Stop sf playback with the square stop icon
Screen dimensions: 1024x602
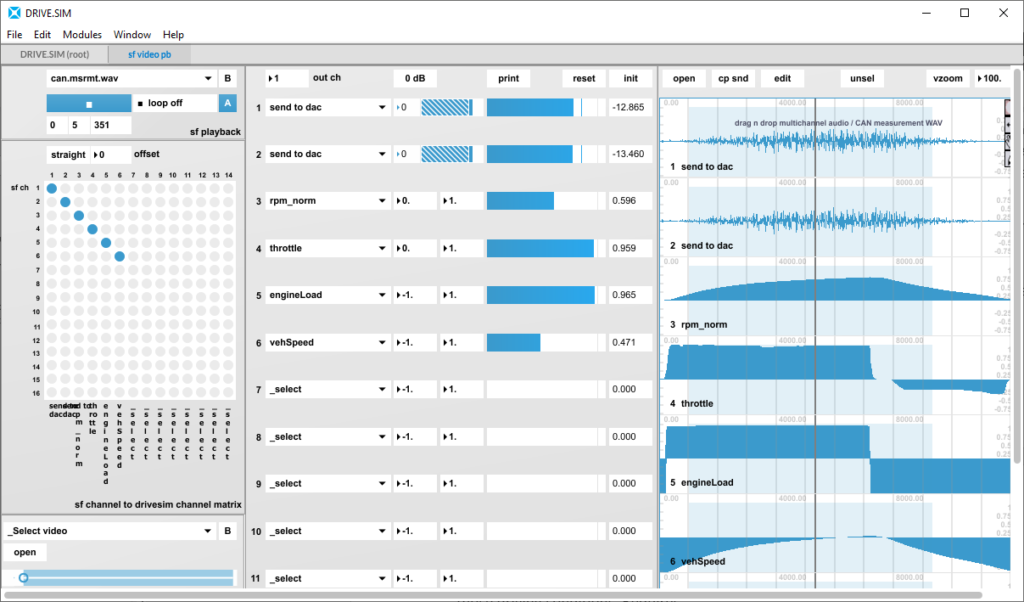tap(88, 102)
